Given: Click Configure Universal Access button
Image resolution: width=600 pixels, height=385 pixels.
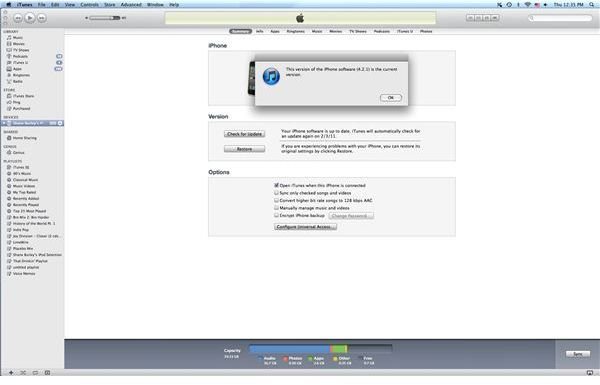Looking at the screenshot, I should coord(305,227).
